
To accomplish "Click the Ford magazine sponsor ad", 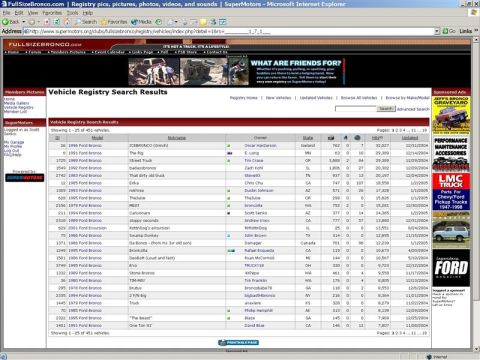I will 451,268.
